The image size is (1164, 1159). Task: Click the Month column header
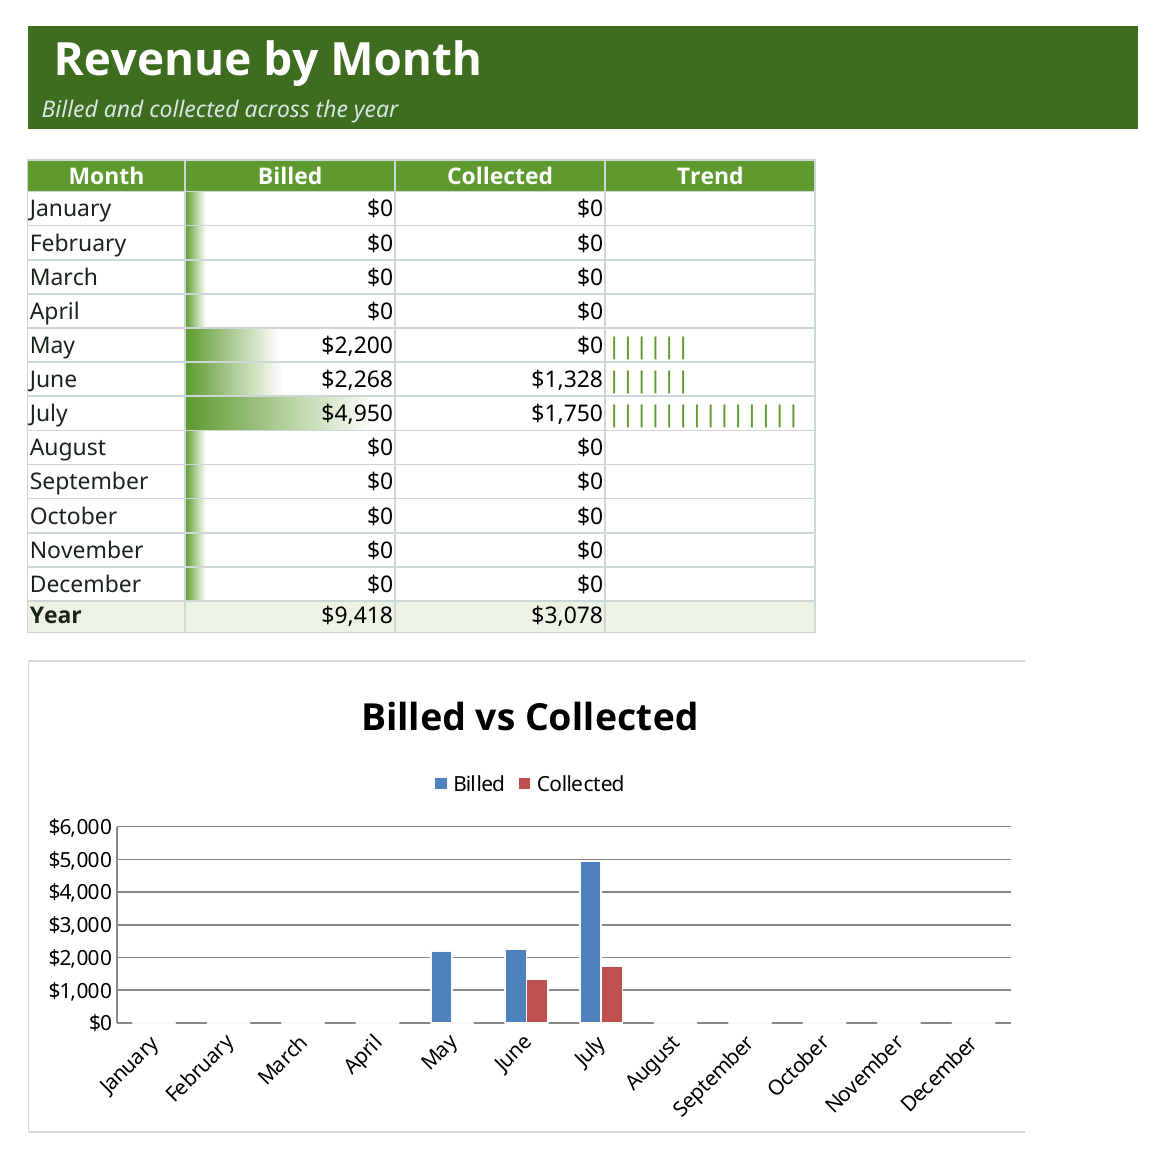coord(106,176)
